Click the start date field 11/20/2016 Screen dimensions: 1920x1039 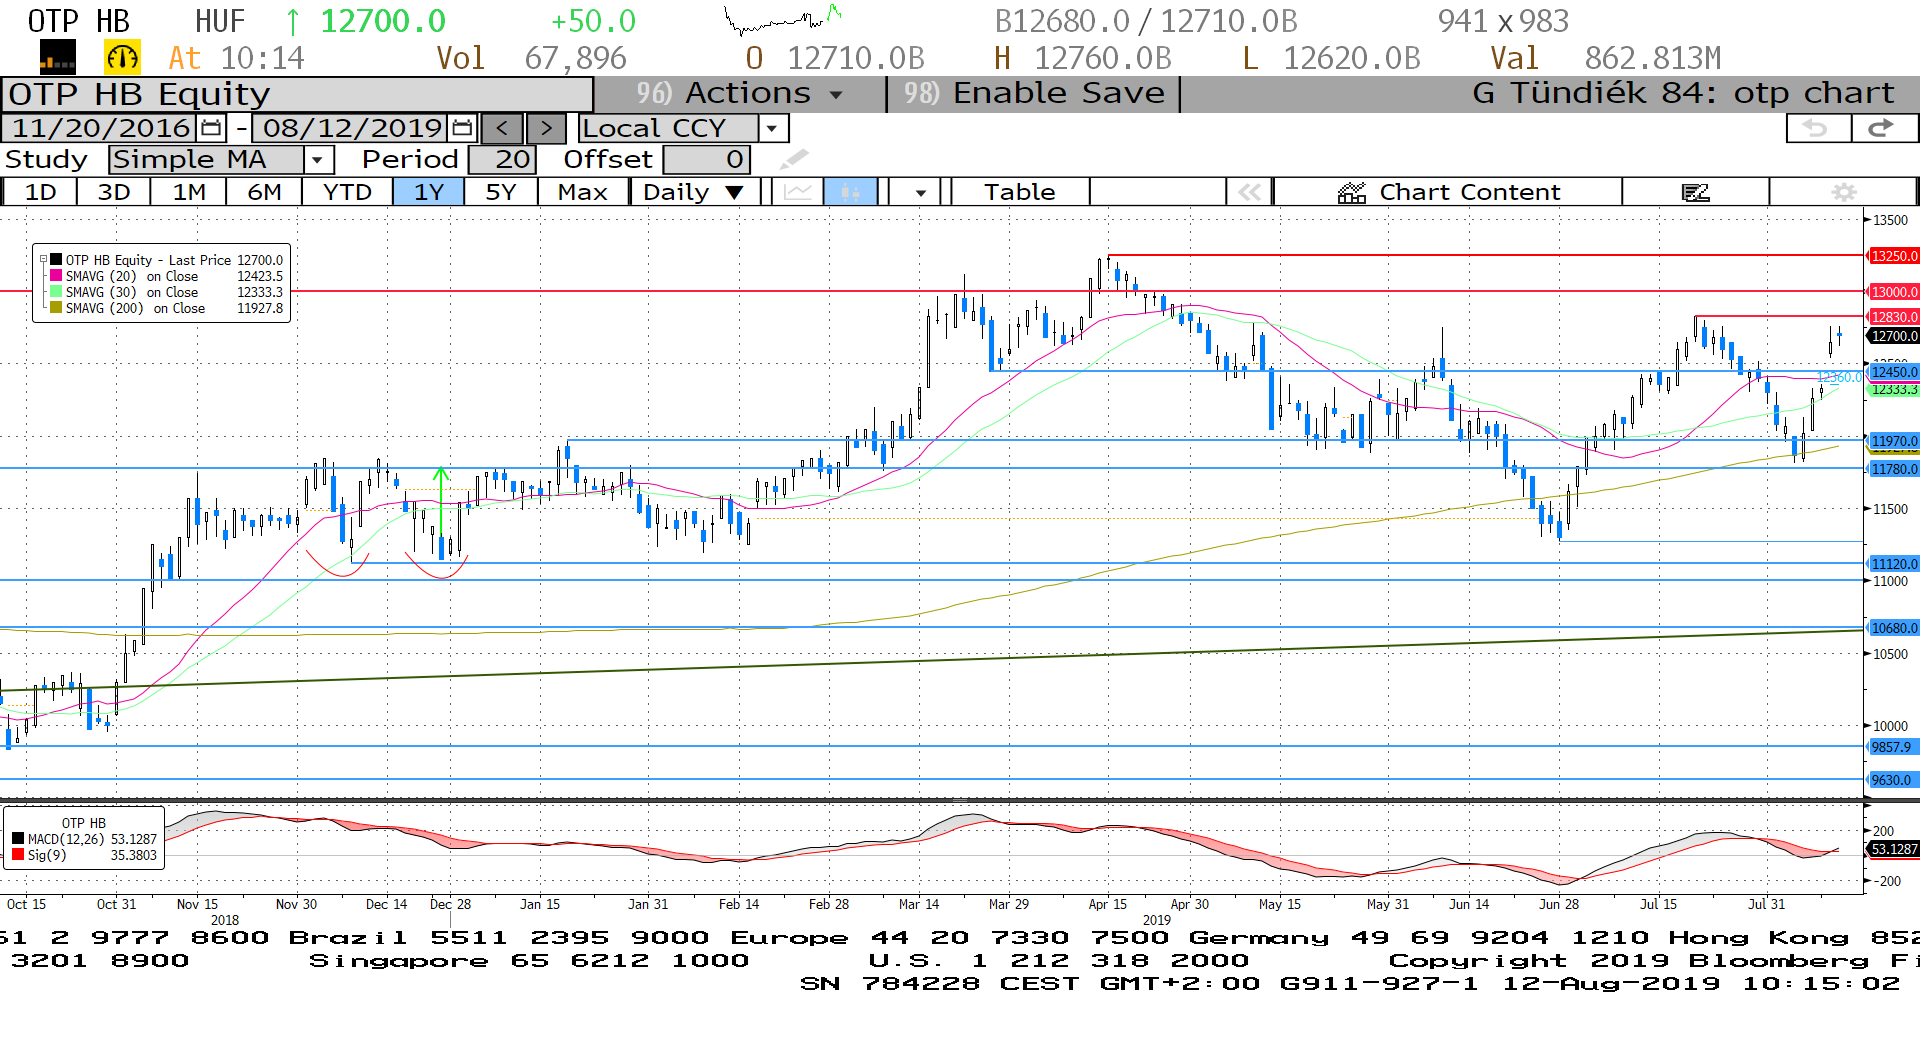pos(100,128)
